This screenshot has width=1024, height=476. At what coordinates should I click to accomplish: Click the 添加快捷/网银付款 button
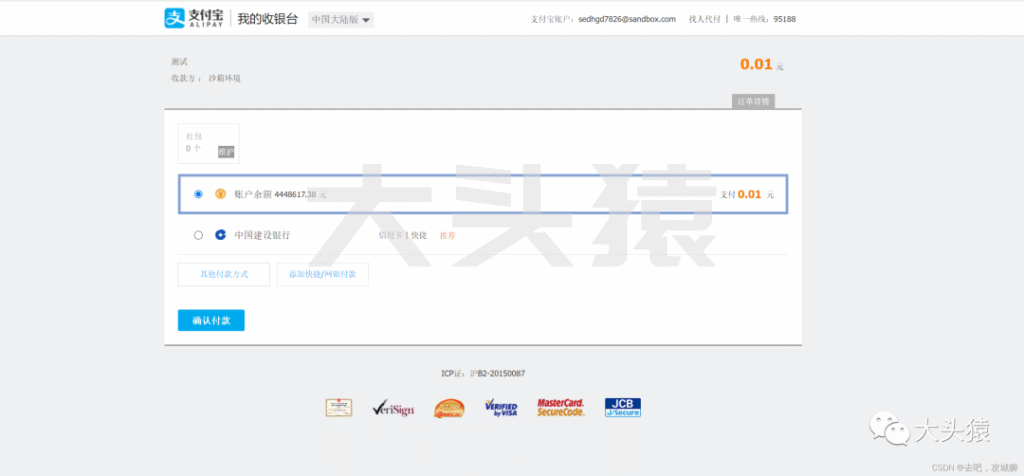(323, 274)
